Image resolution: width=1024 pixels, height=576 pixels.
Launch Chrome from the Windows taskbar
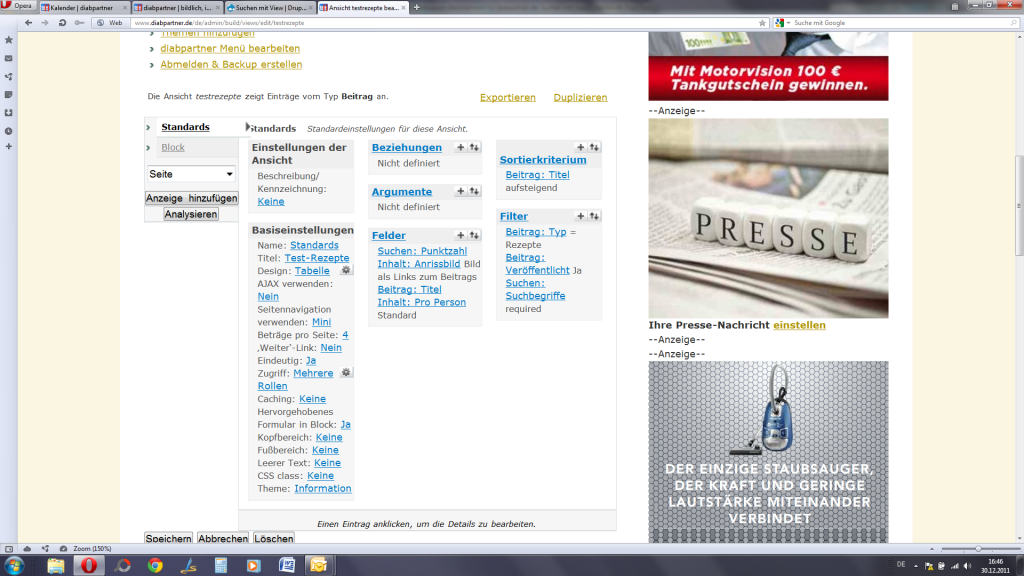tap(155, 565)
